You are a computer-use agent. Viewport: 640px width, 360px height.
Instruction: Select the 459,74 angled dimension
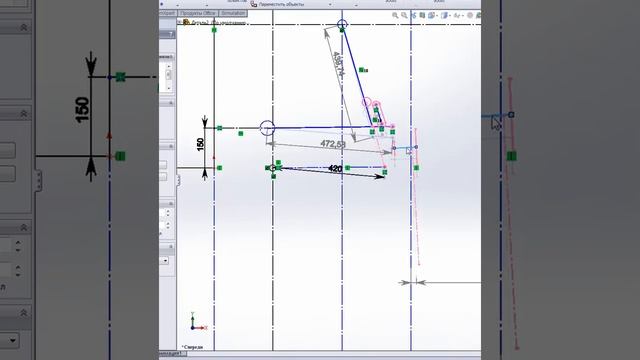(338, 64)
